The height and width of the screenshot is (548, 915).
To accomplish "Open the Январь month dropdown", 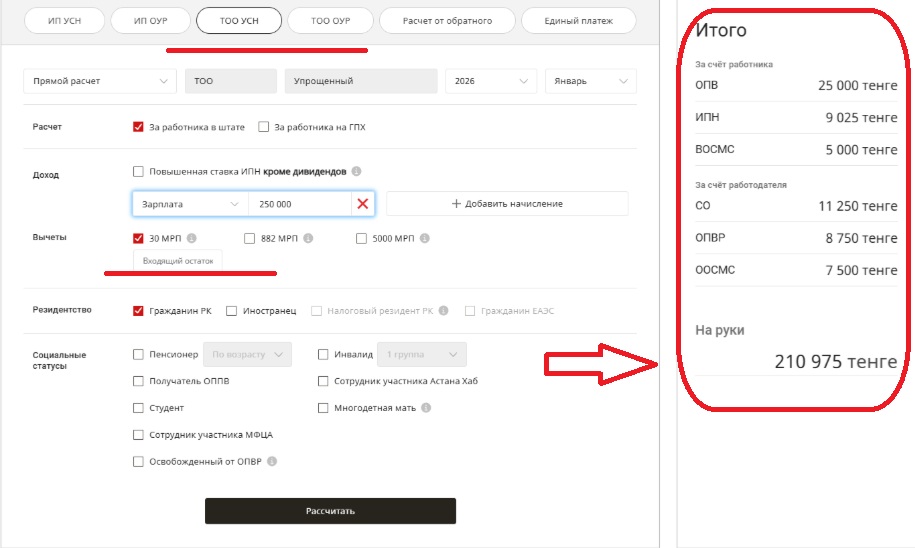I will [590, 81].
